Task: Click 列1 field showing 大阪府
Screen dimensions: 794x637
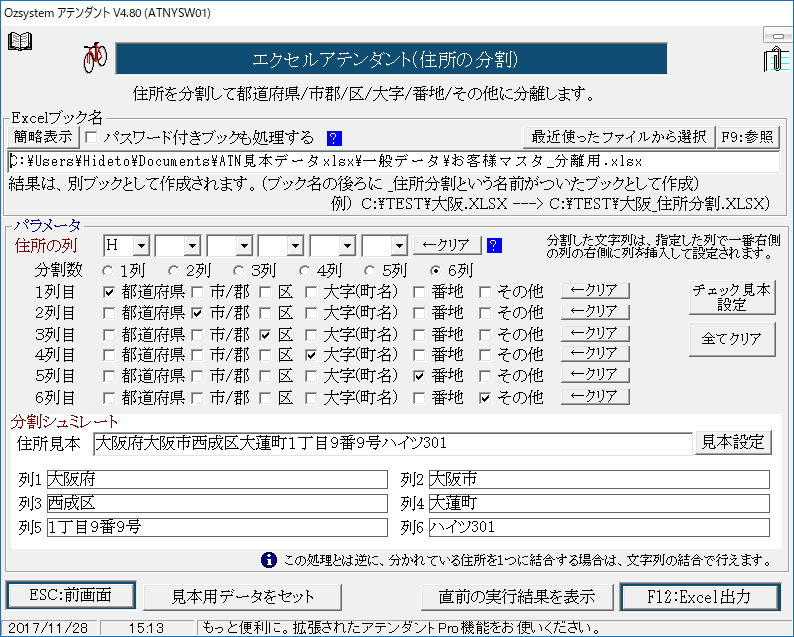Action: [x=217, y=479]
